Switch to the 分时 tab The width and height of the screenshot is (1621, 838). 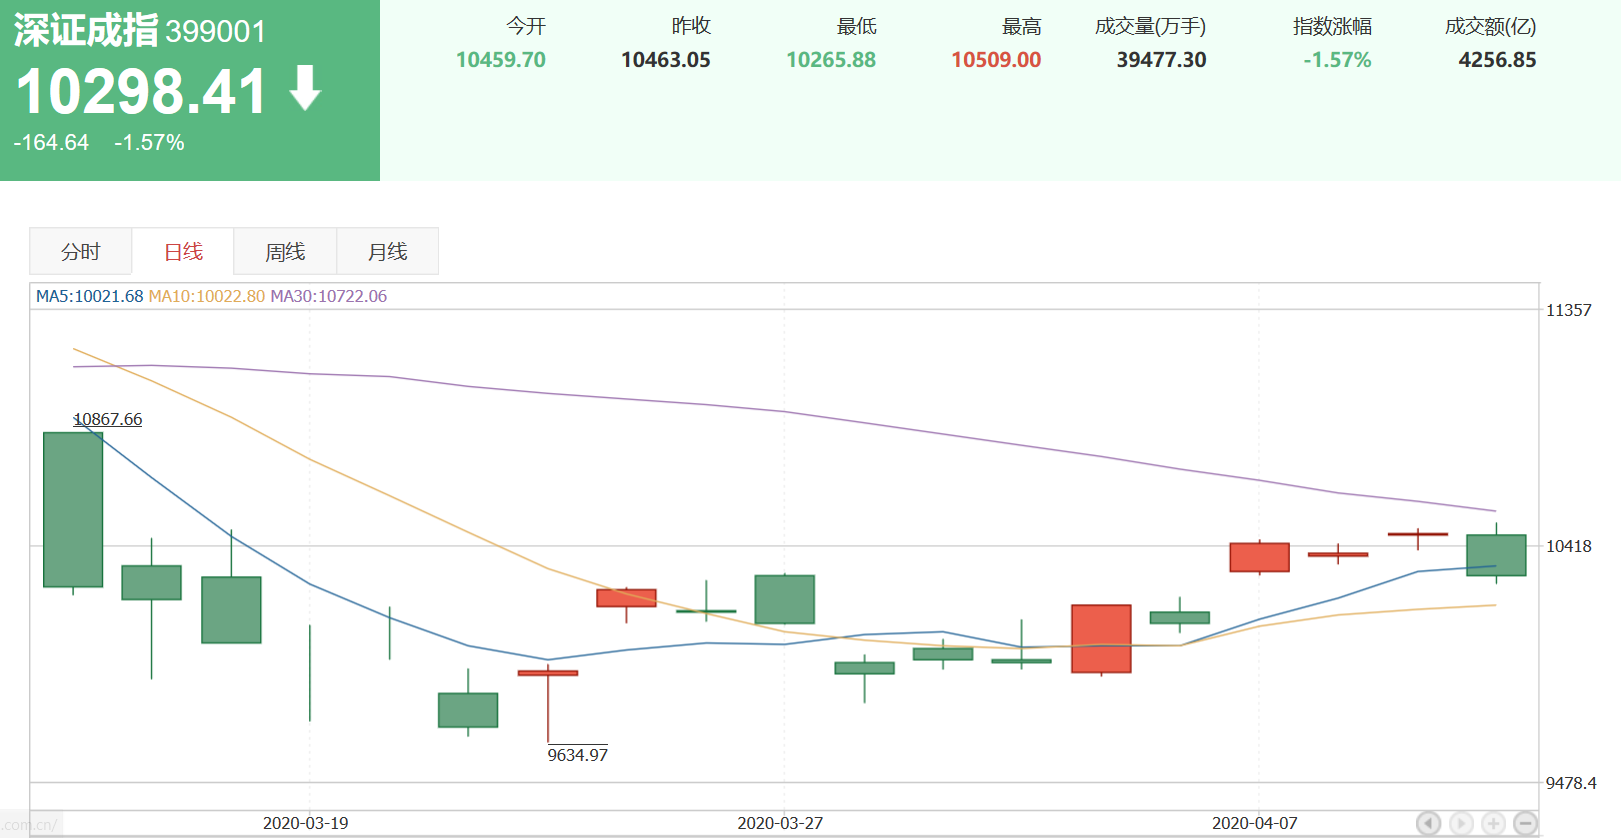click(x=81, y=252)
